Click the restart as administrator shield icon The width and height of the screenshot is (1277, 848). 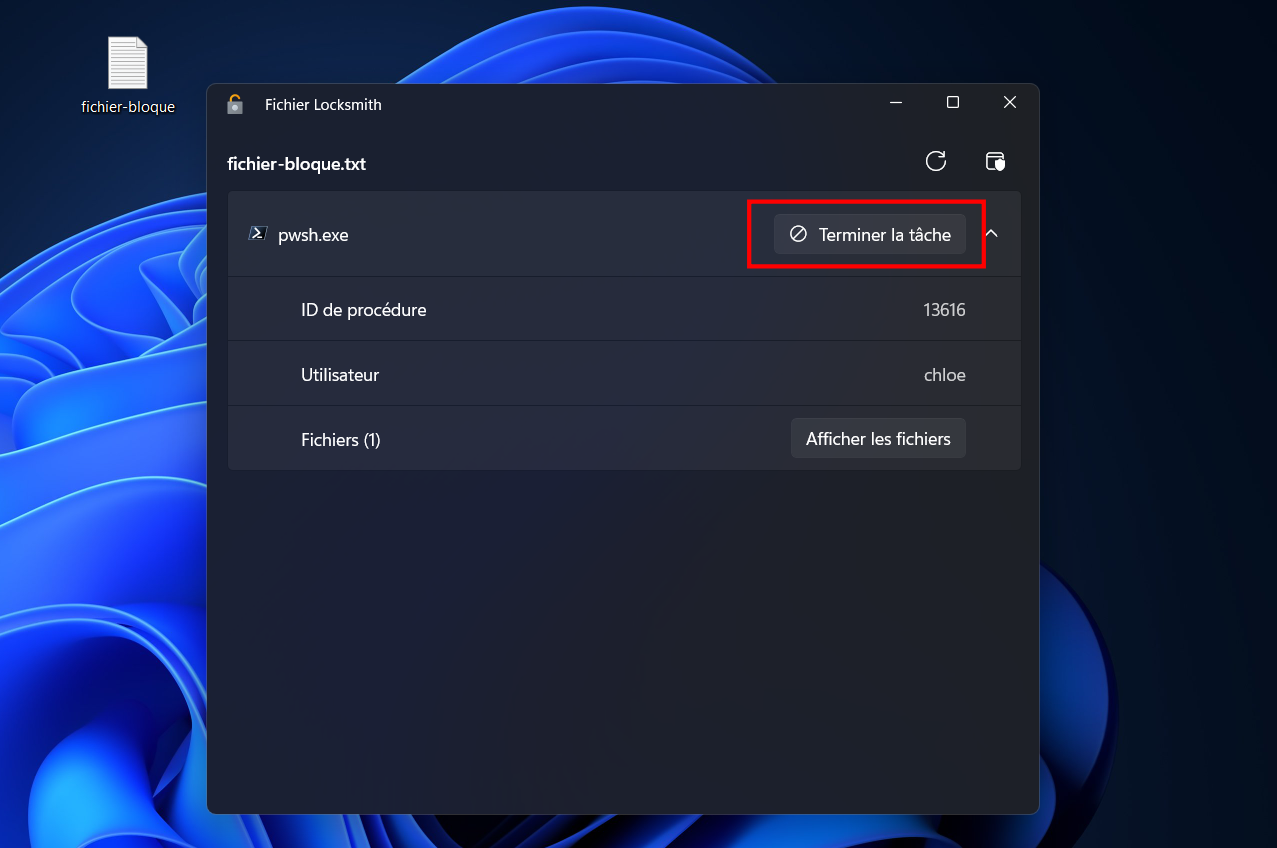995,161
